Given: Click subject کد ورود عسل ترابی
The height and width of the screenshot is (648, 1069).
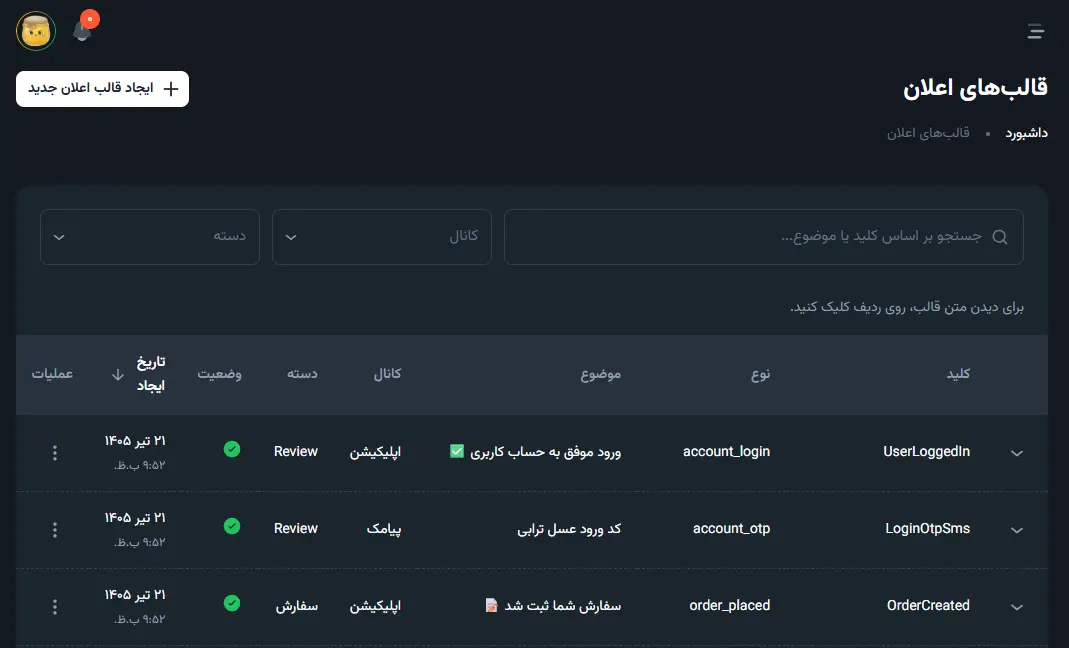Looking at the screenshot, I should [x=569, y=529].
